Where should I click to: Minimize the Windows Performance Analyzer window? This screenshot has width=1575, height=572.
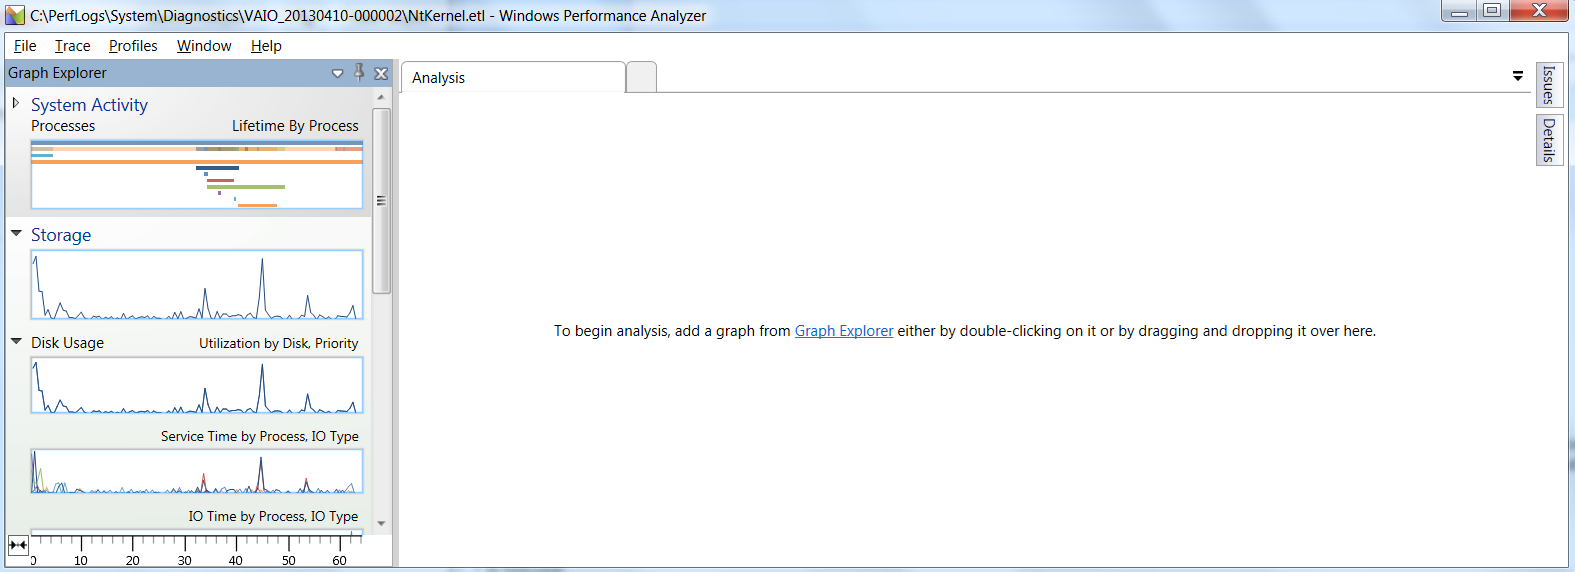pos(1459,11)
